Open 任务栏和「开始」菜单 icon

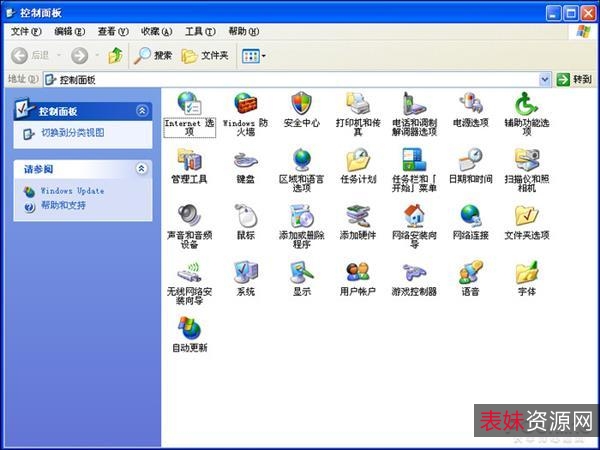[414, 159]
